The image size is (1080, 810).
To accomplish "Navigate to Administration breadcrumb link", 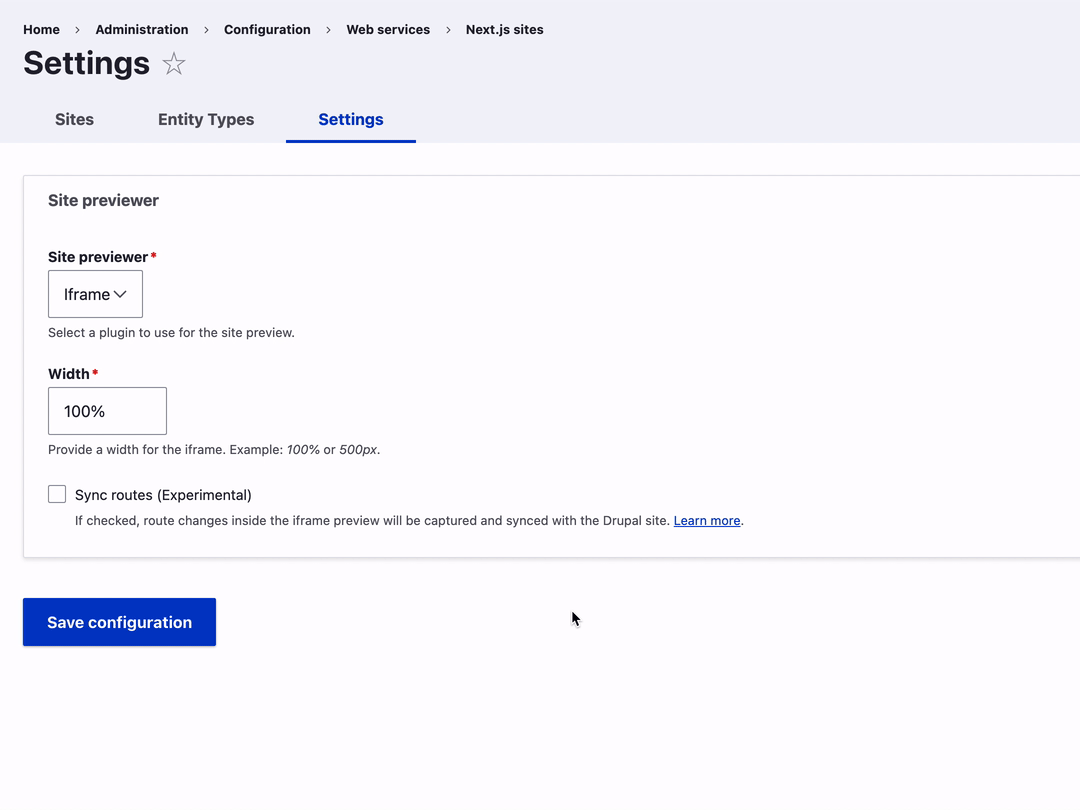I will [x=142, y=30].
